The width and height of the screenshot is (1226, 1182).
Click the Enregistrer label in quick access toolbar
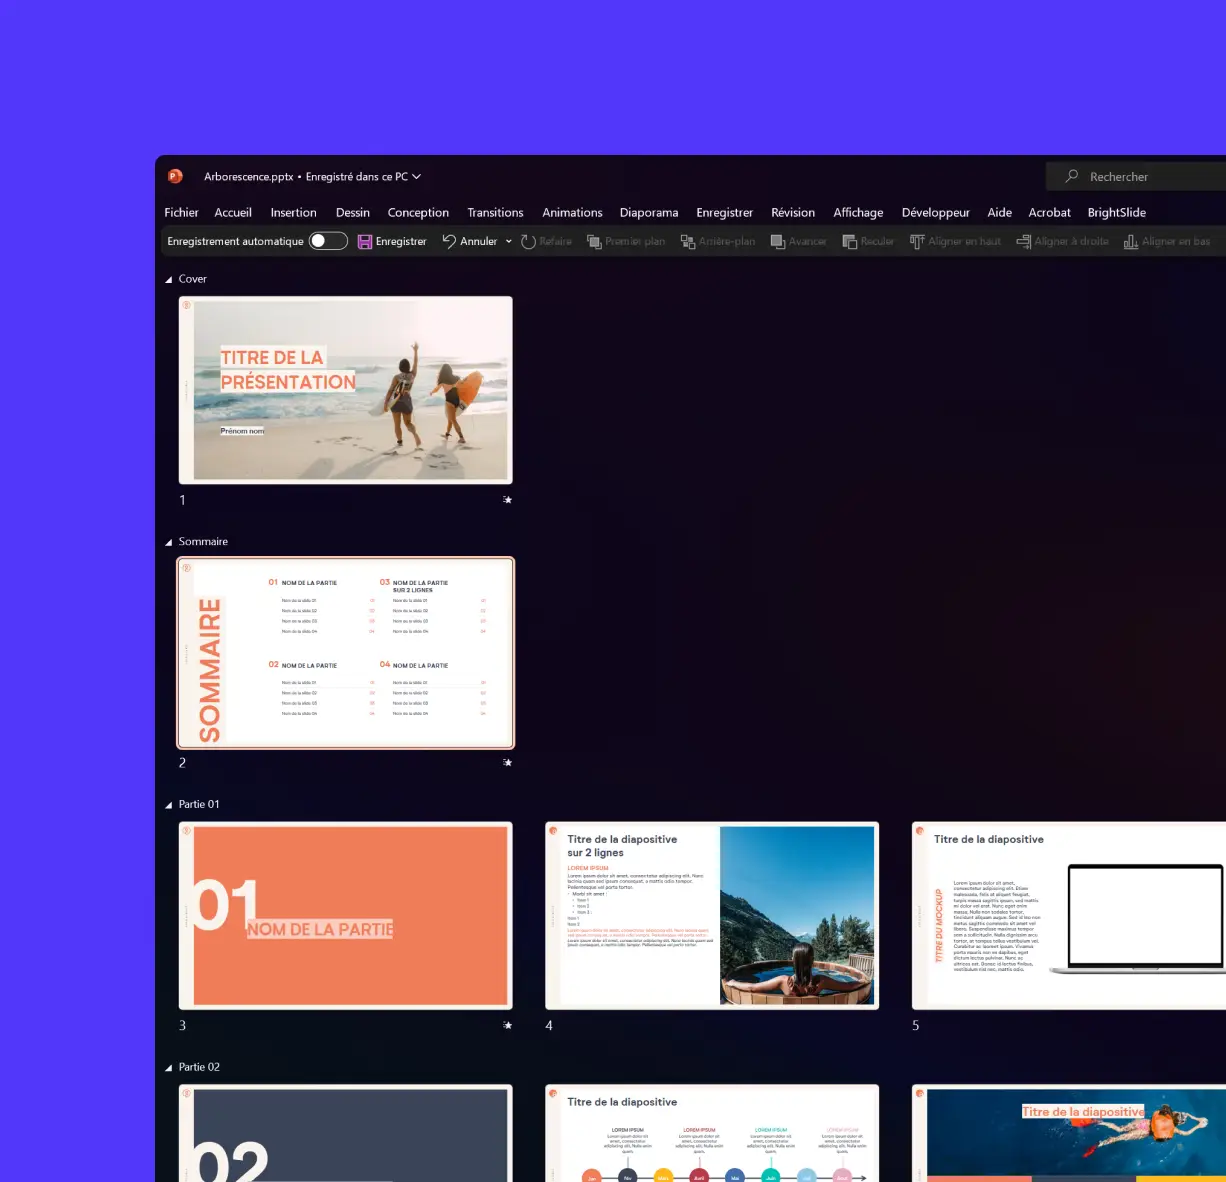[x=401, y=241]
